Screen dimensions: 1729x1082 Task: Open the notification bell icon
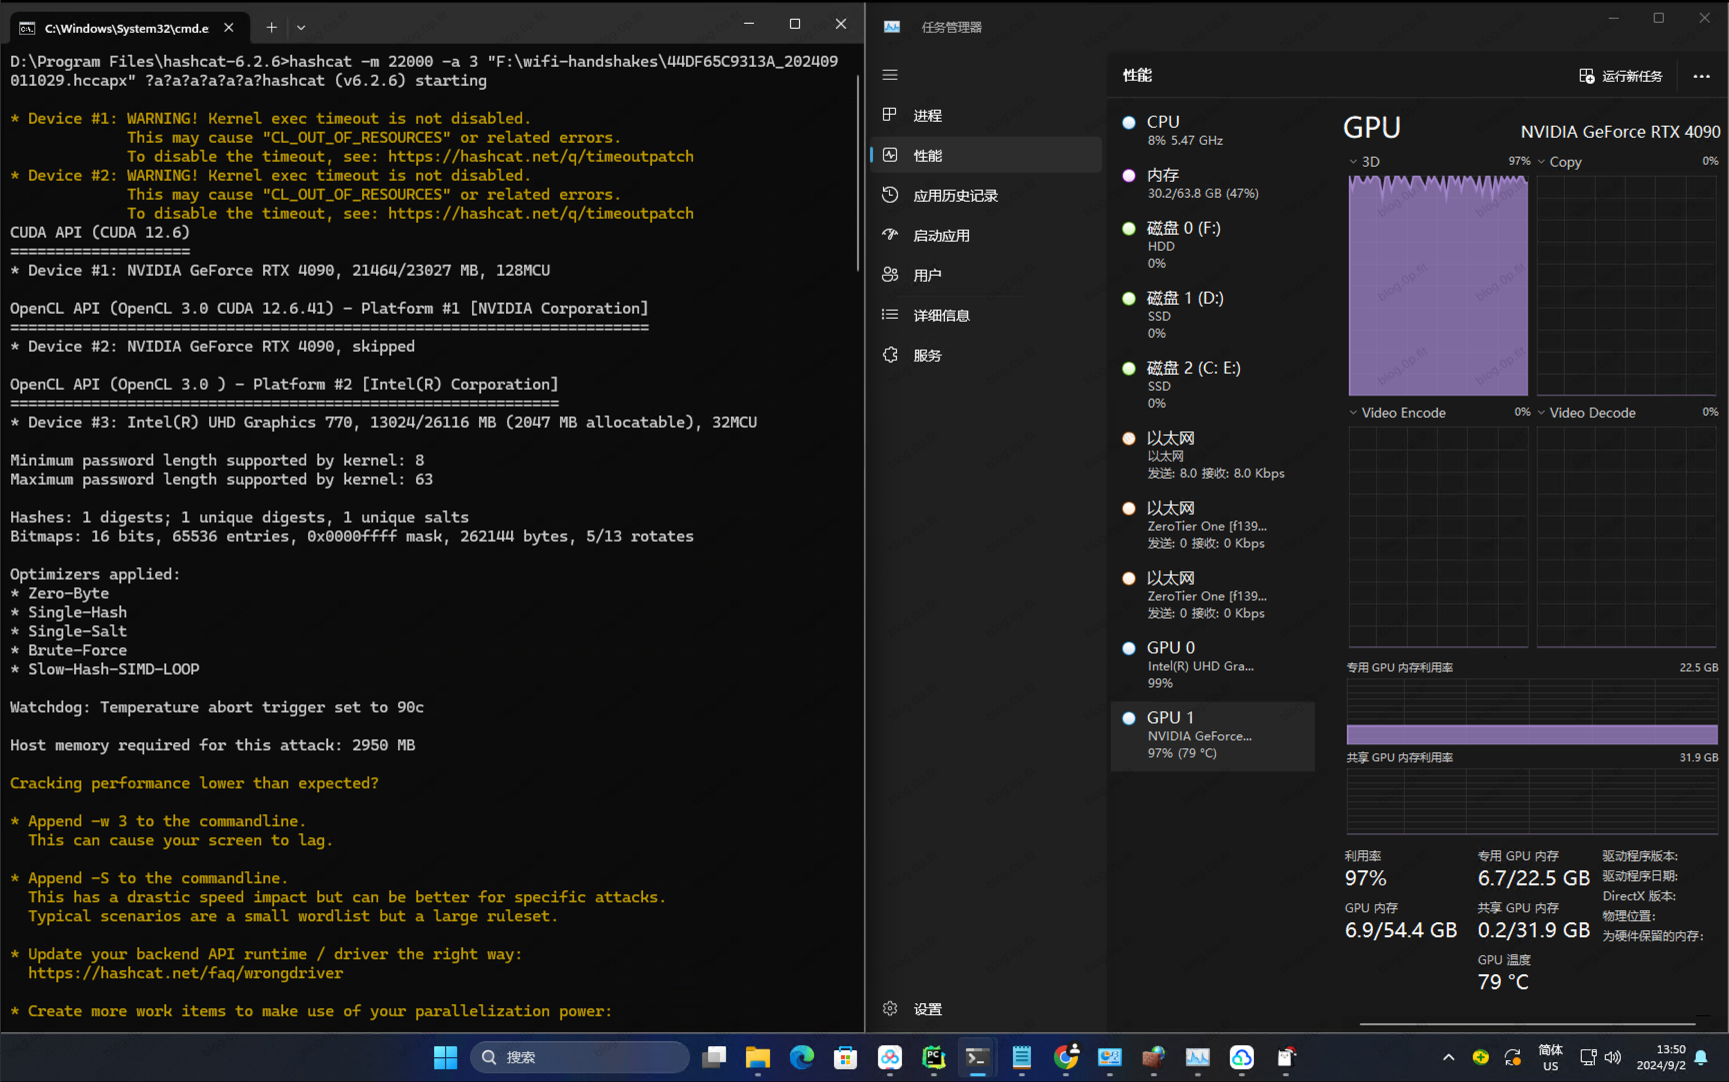[1701, 1058]
